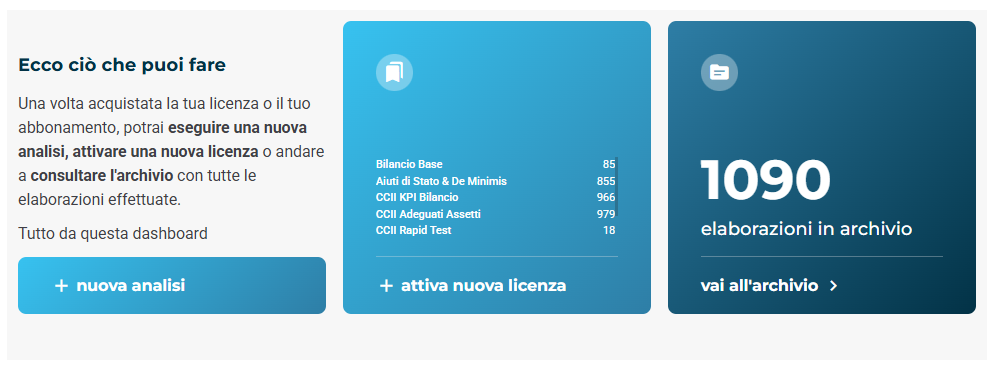Click the license list scrollbar
Screen dimensions: 992x366
[617, 185]
